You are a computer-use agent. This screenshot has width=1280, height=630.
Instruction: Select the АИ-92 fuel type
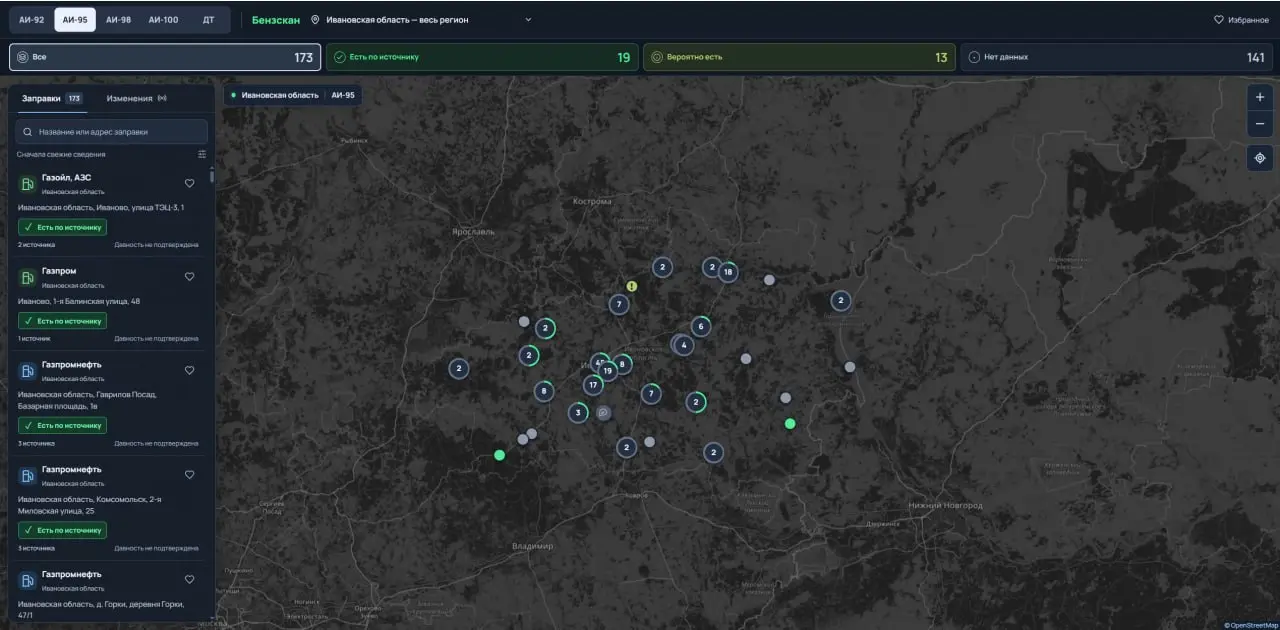pyautogui.click(x=32, y=20)
